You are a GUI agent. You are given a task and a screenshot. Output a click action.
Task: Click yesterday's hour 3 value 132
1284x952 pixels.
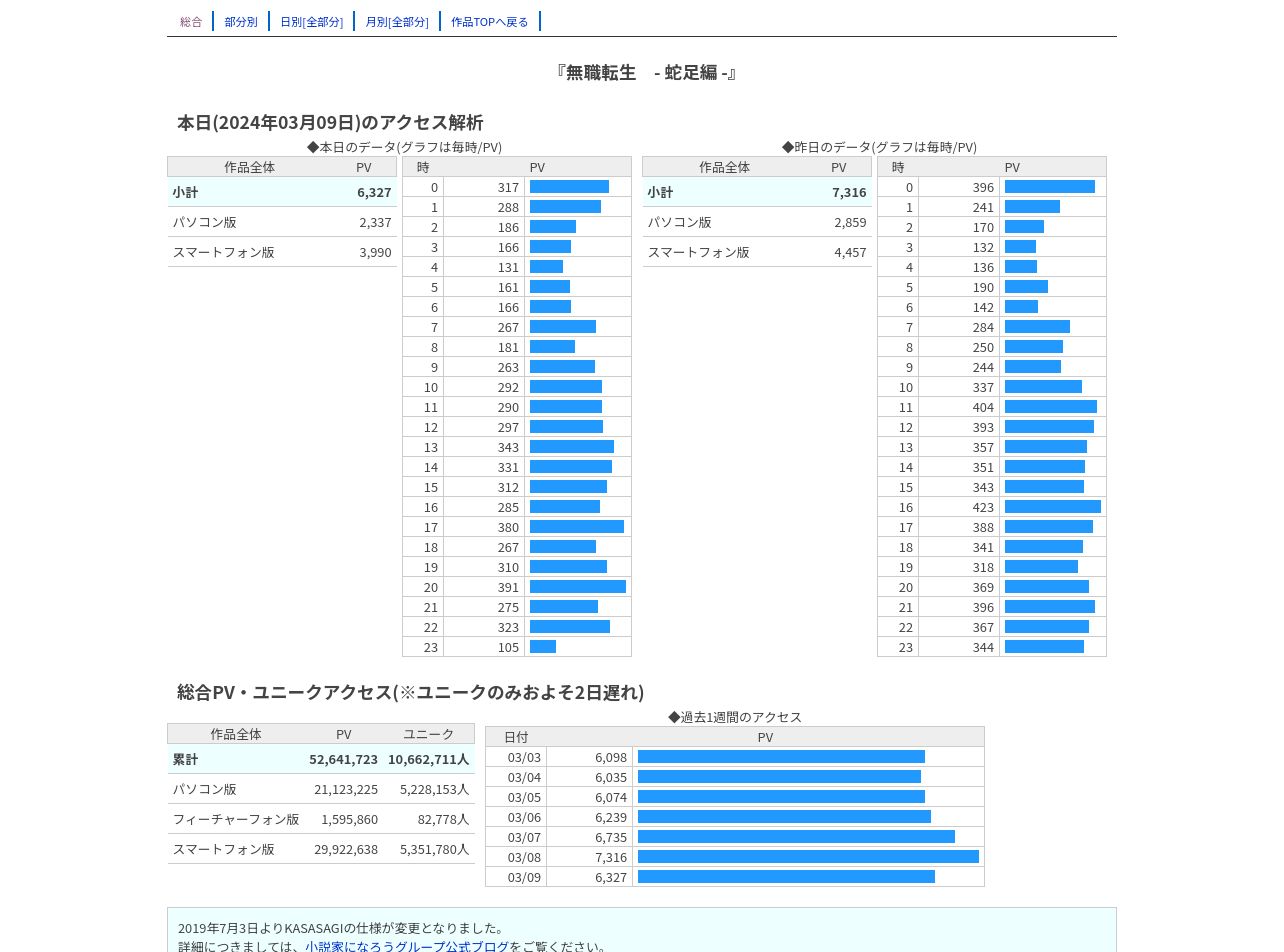[x=983, y=247]
